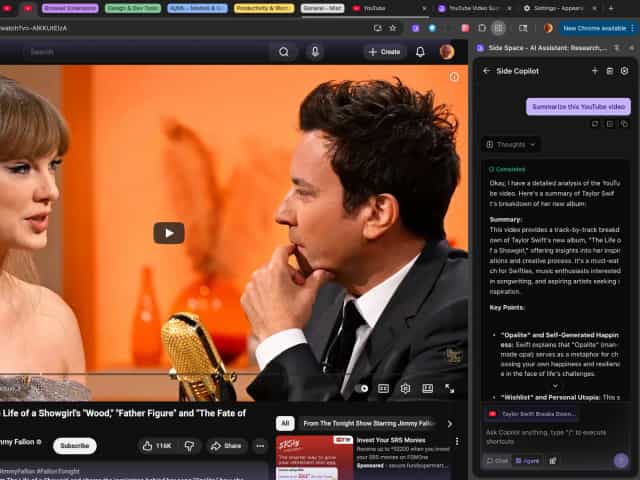Play the video with the center play button
The width and height of the screenshot is (640, 480).
point(168,233)
